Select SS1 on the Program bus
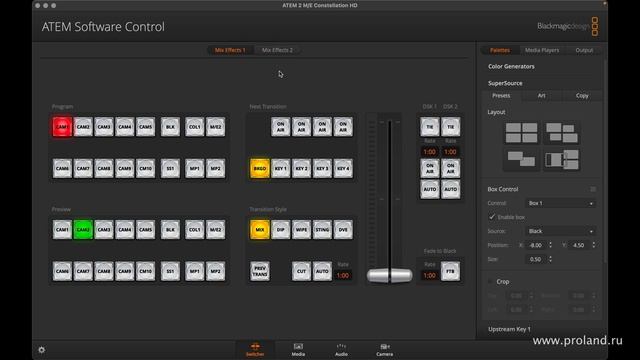Image resolution: width=640 pixels, height=360 pixels. [170, 168]
